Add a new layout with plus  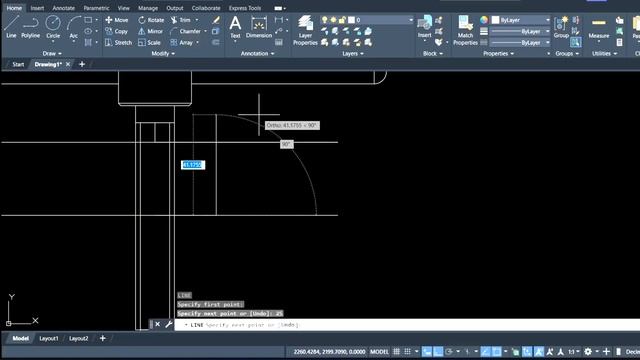[102, 338]
